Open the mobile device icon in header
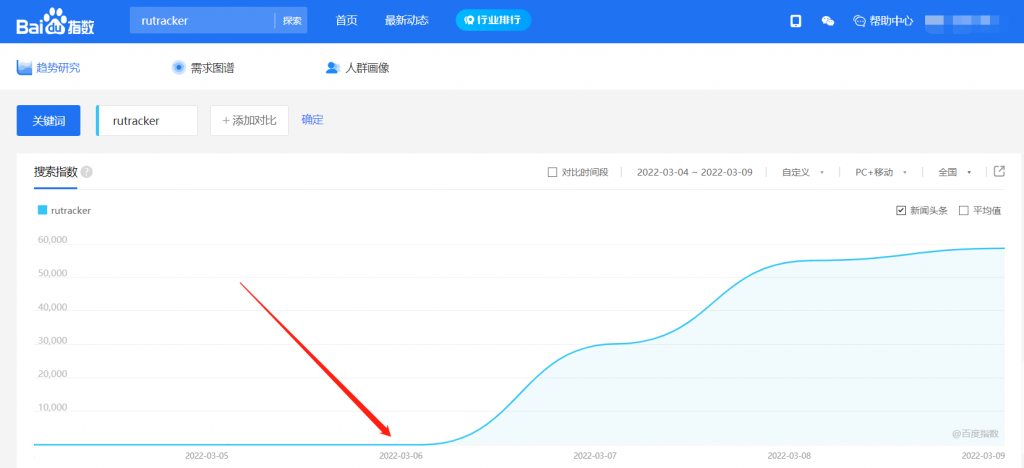The width and height of the screenshot is (1024, 468). [x=795, y=21]
